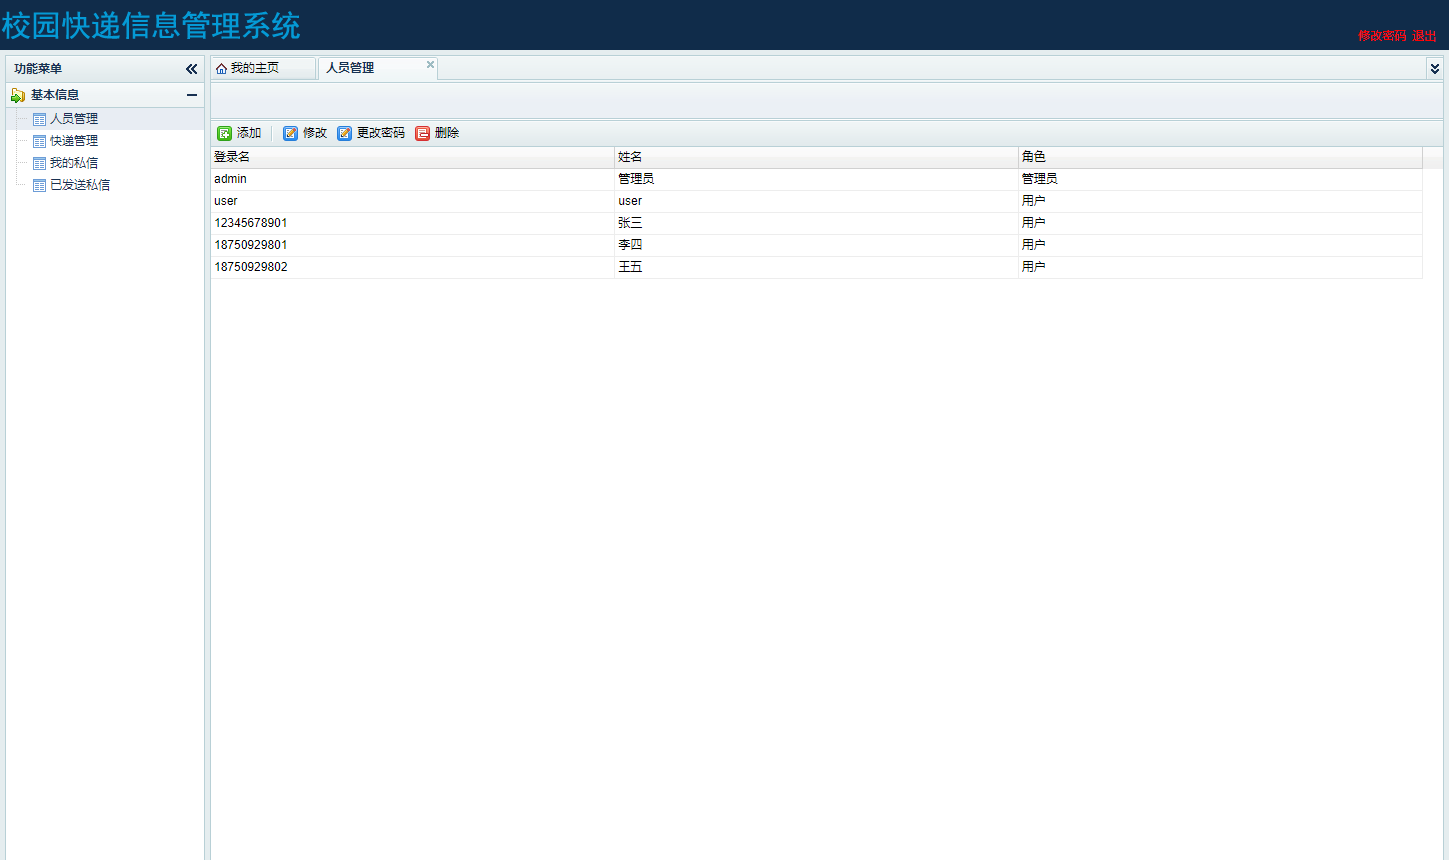The height and width of the screenshot is (860, 1449).
Task: Click the name cell 李四
Action: (x=816, y=245)
